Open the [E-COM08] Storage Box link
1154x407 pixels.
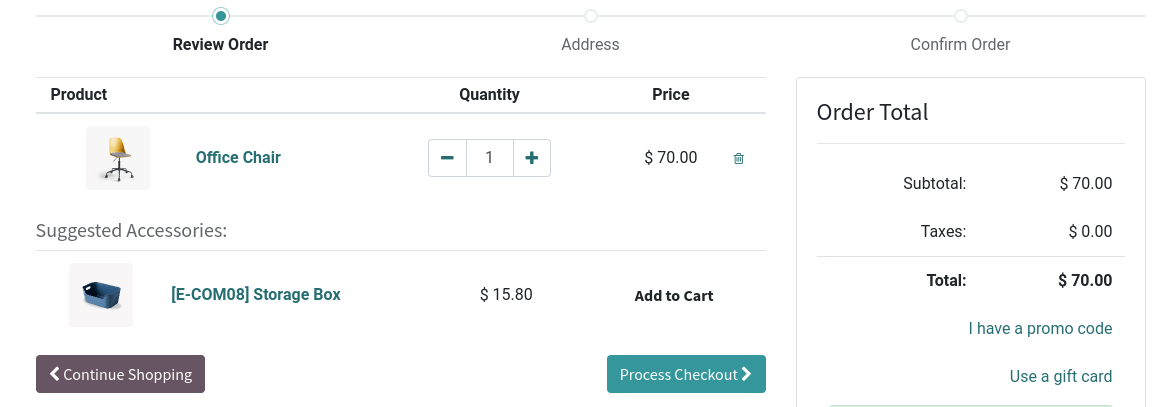(x=255, y=294)
